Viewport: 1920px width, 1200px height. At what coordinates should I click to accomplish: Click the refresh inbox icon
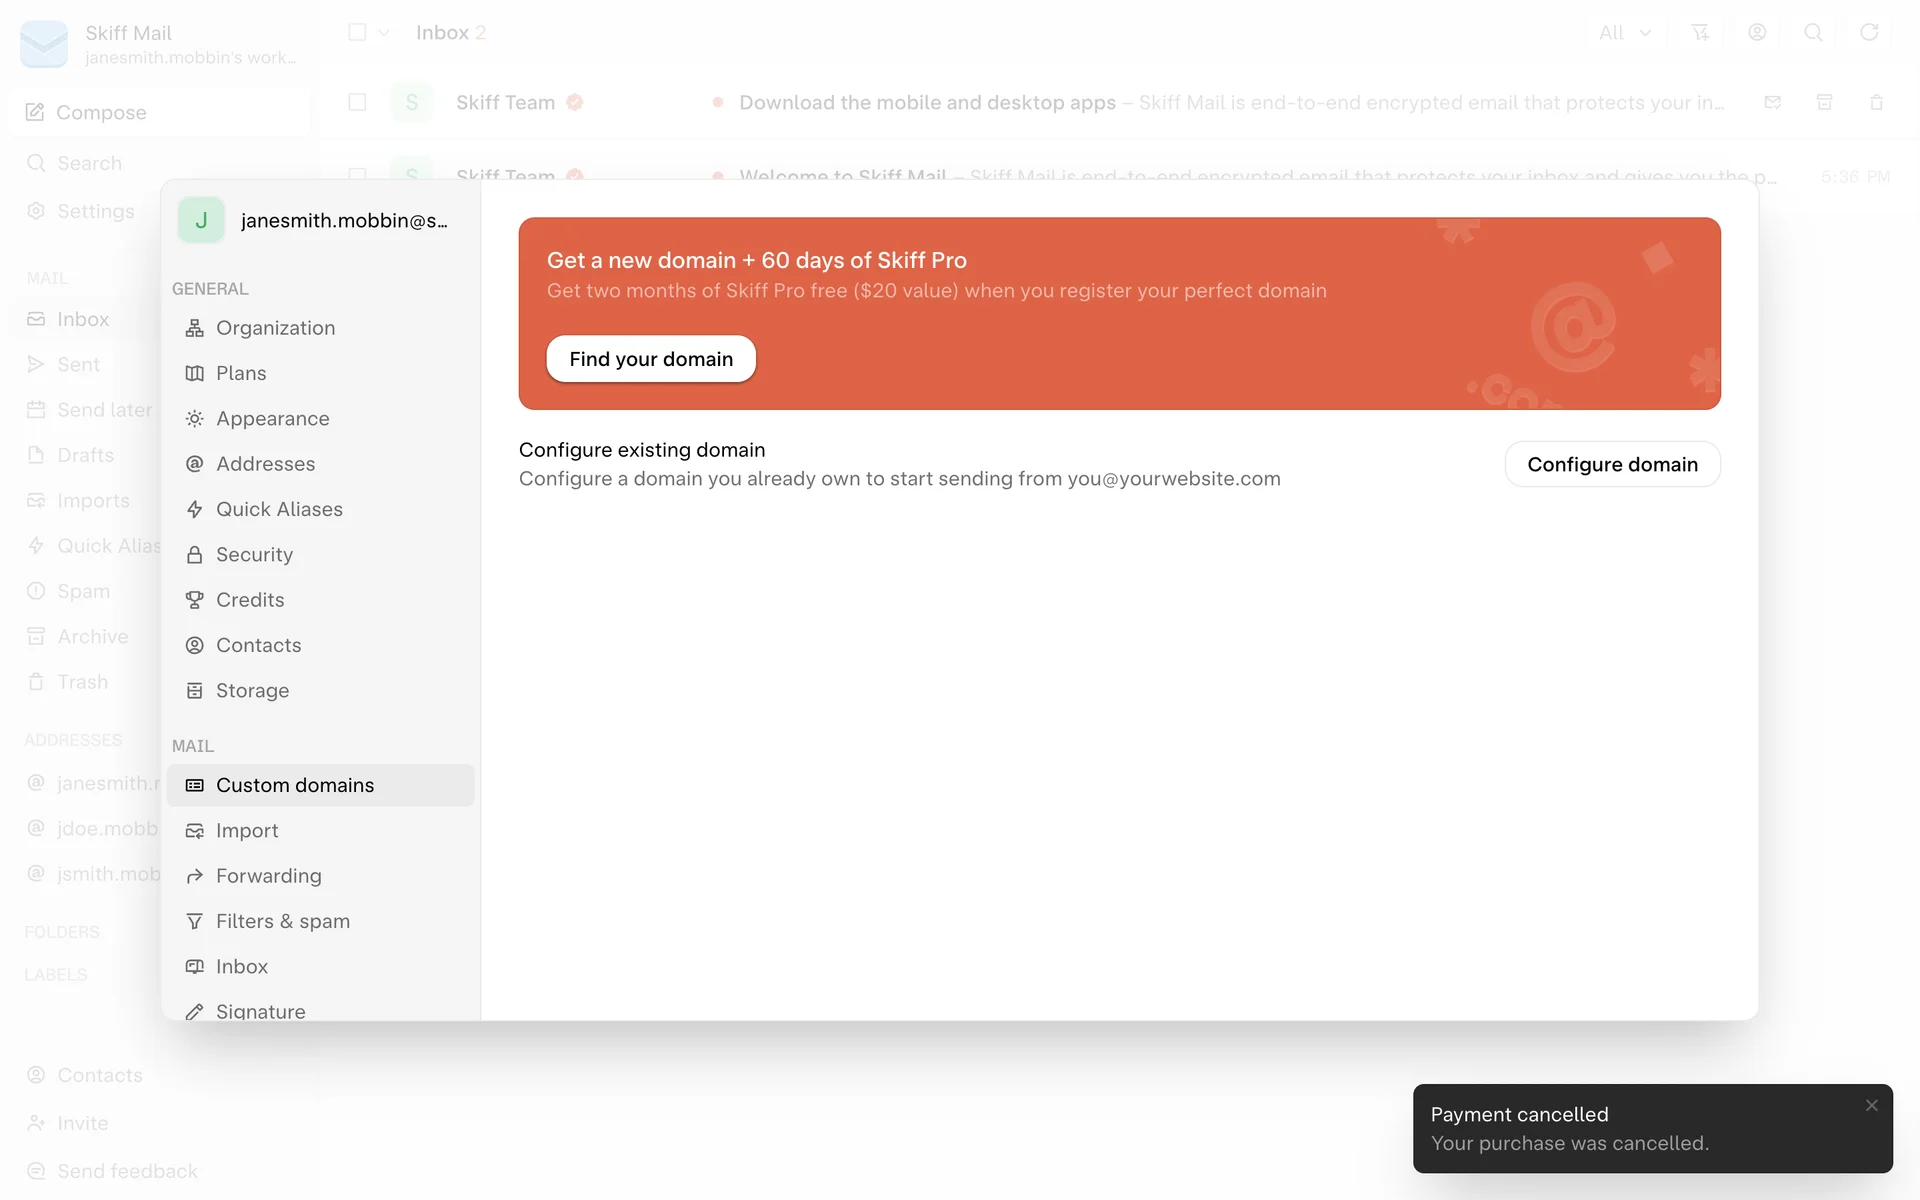pyautogui.click(x=1868, y=33)
